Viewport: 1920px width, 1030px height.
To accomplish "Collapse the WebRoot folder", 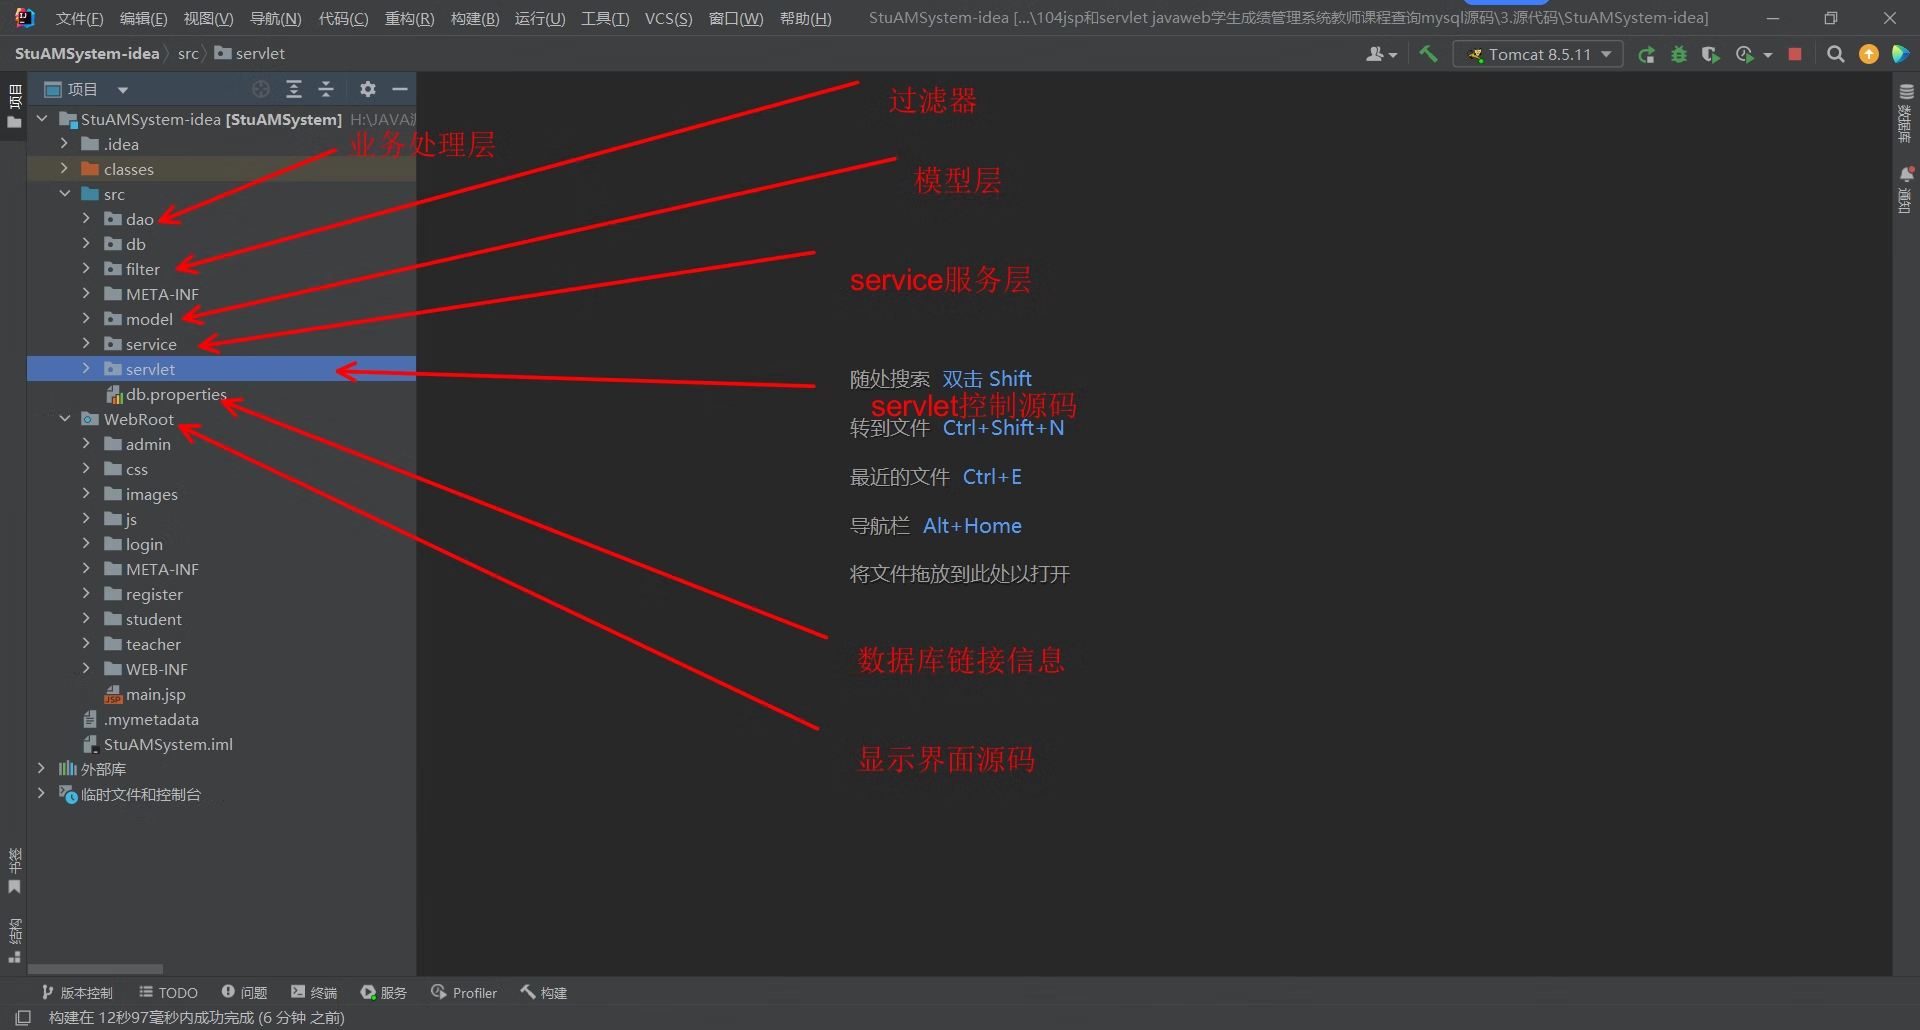I will coord(65,419).
